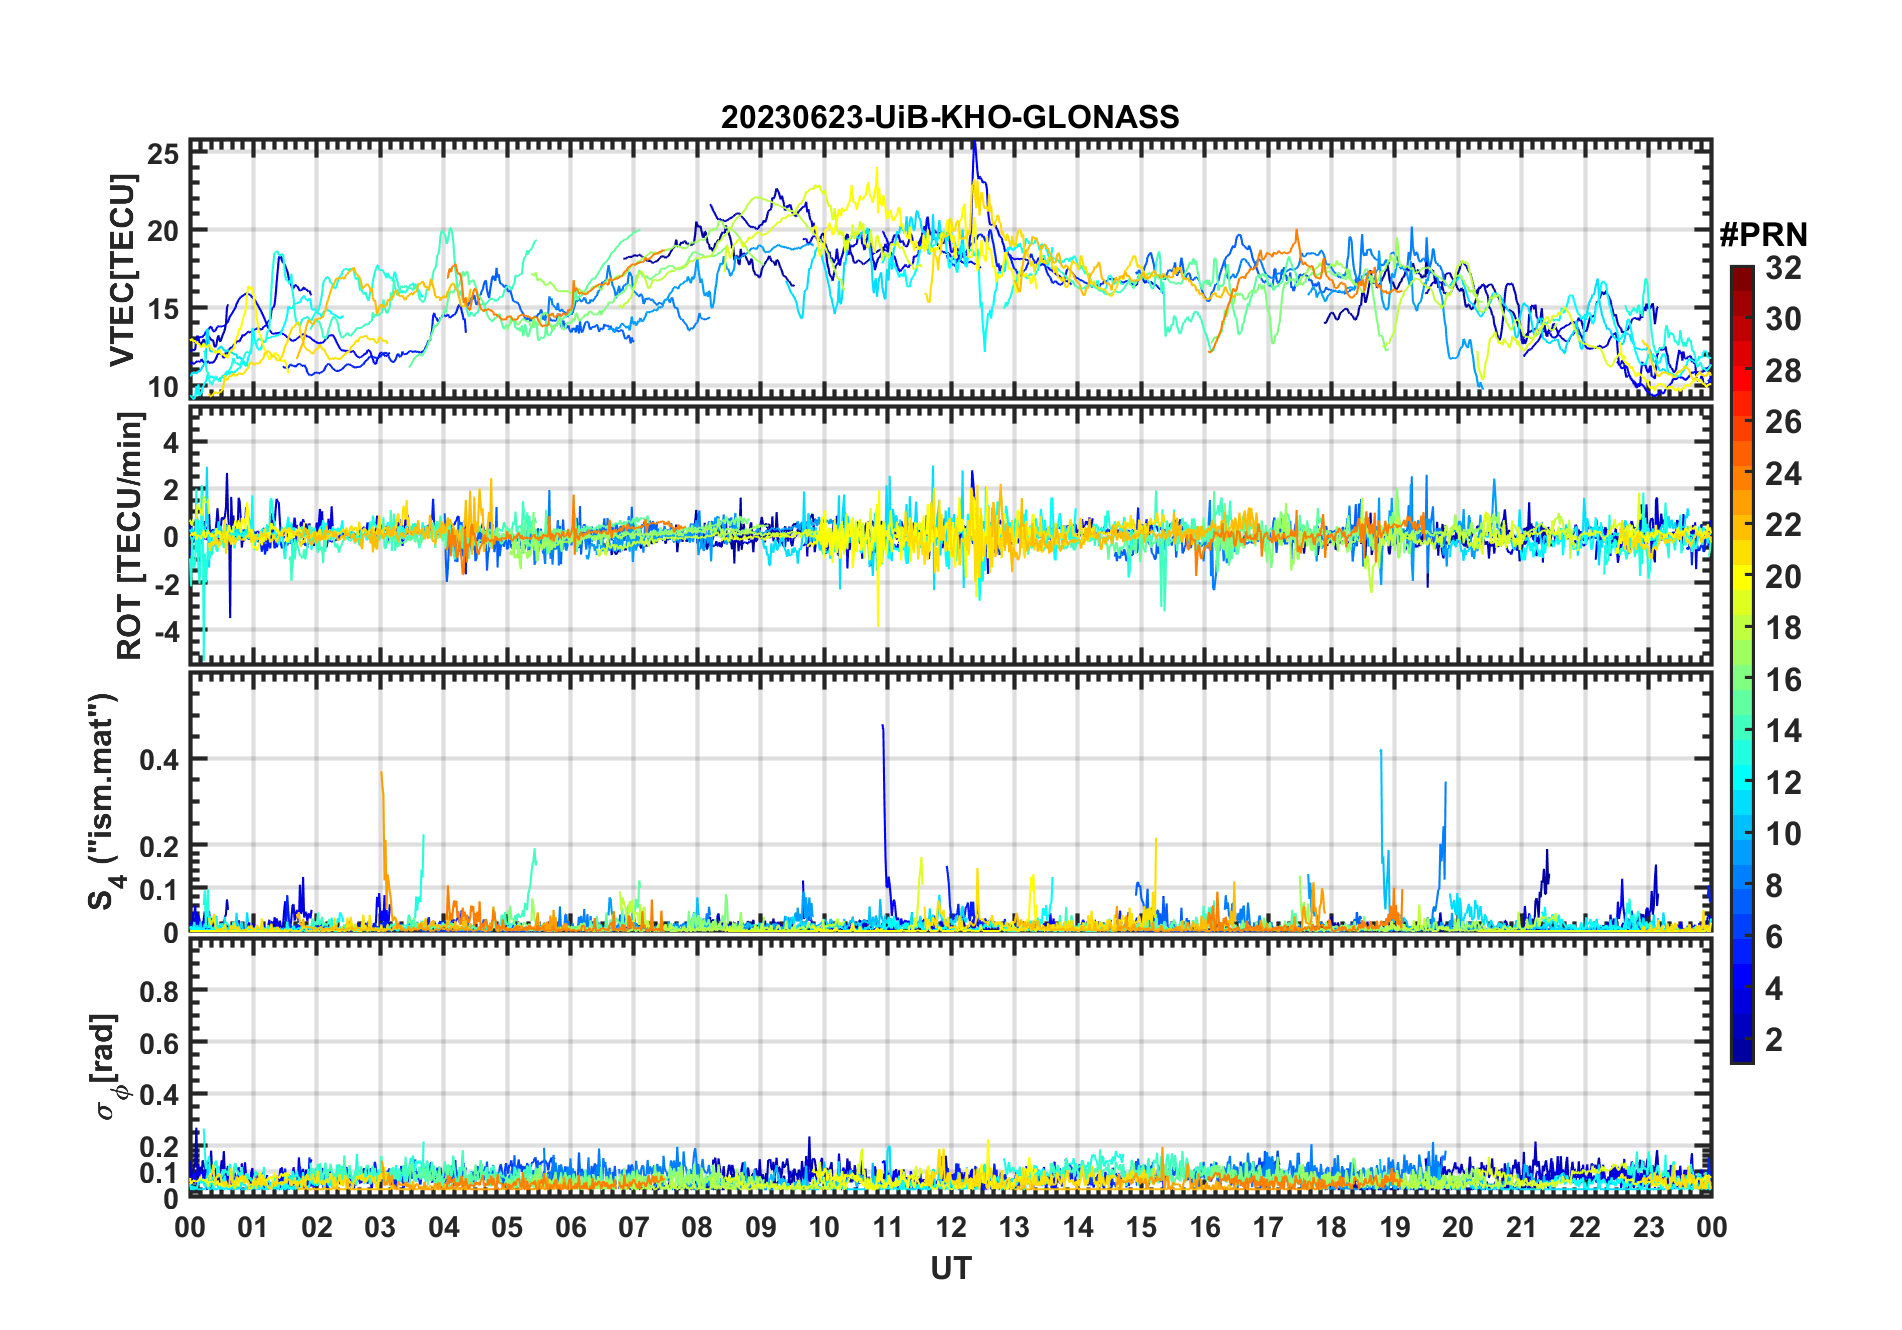Click UT axis tick label 17
The width and height of the screenshot is (1902, 1330).
1268,1228
